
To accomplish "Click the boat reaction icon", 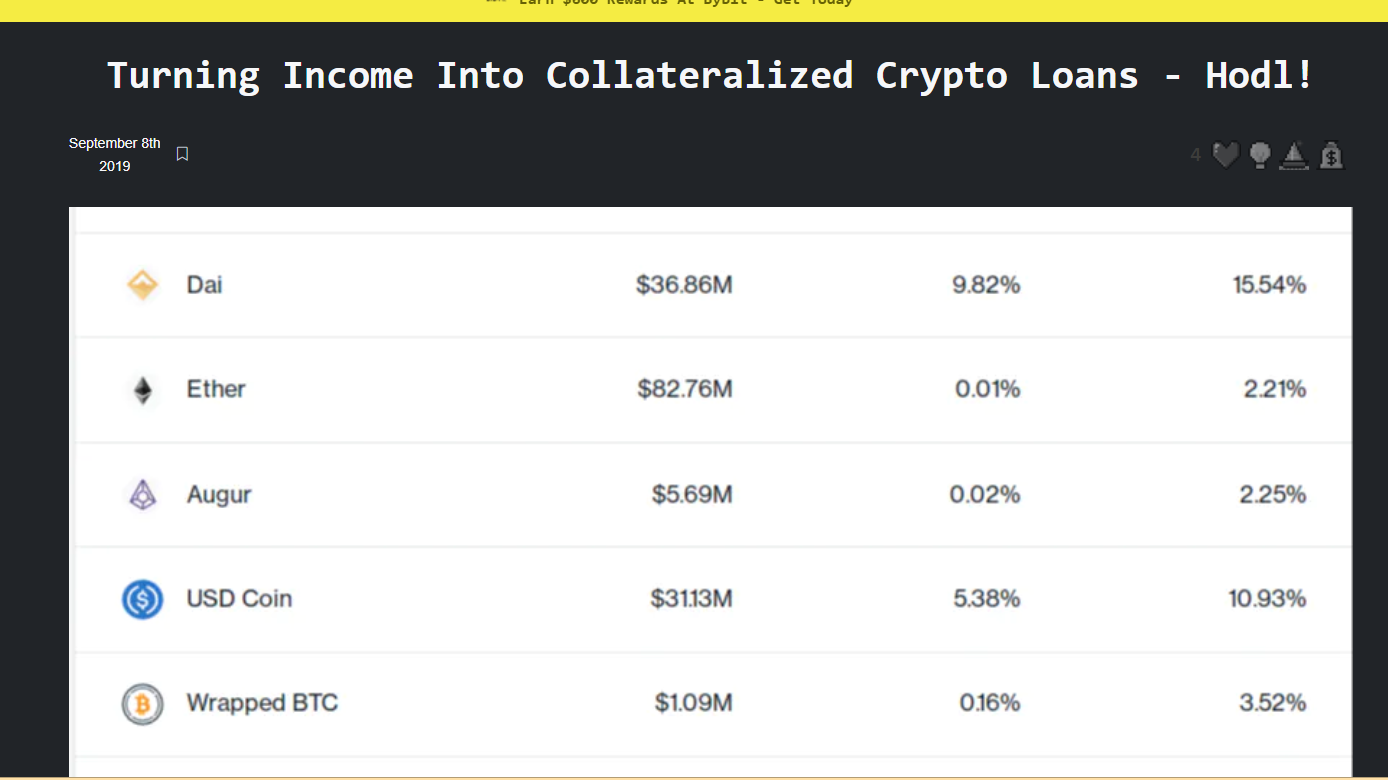I will 1294,155.
